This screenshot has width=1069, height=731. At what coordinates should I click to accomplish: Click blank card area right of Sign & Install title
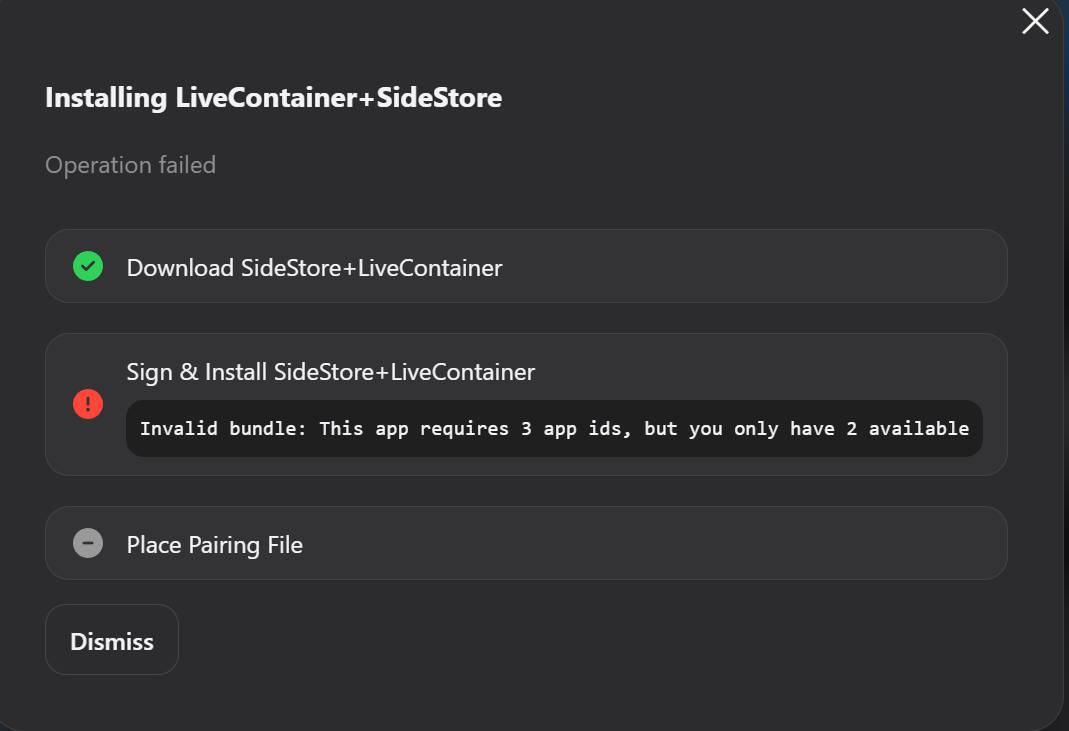point(770,372)
